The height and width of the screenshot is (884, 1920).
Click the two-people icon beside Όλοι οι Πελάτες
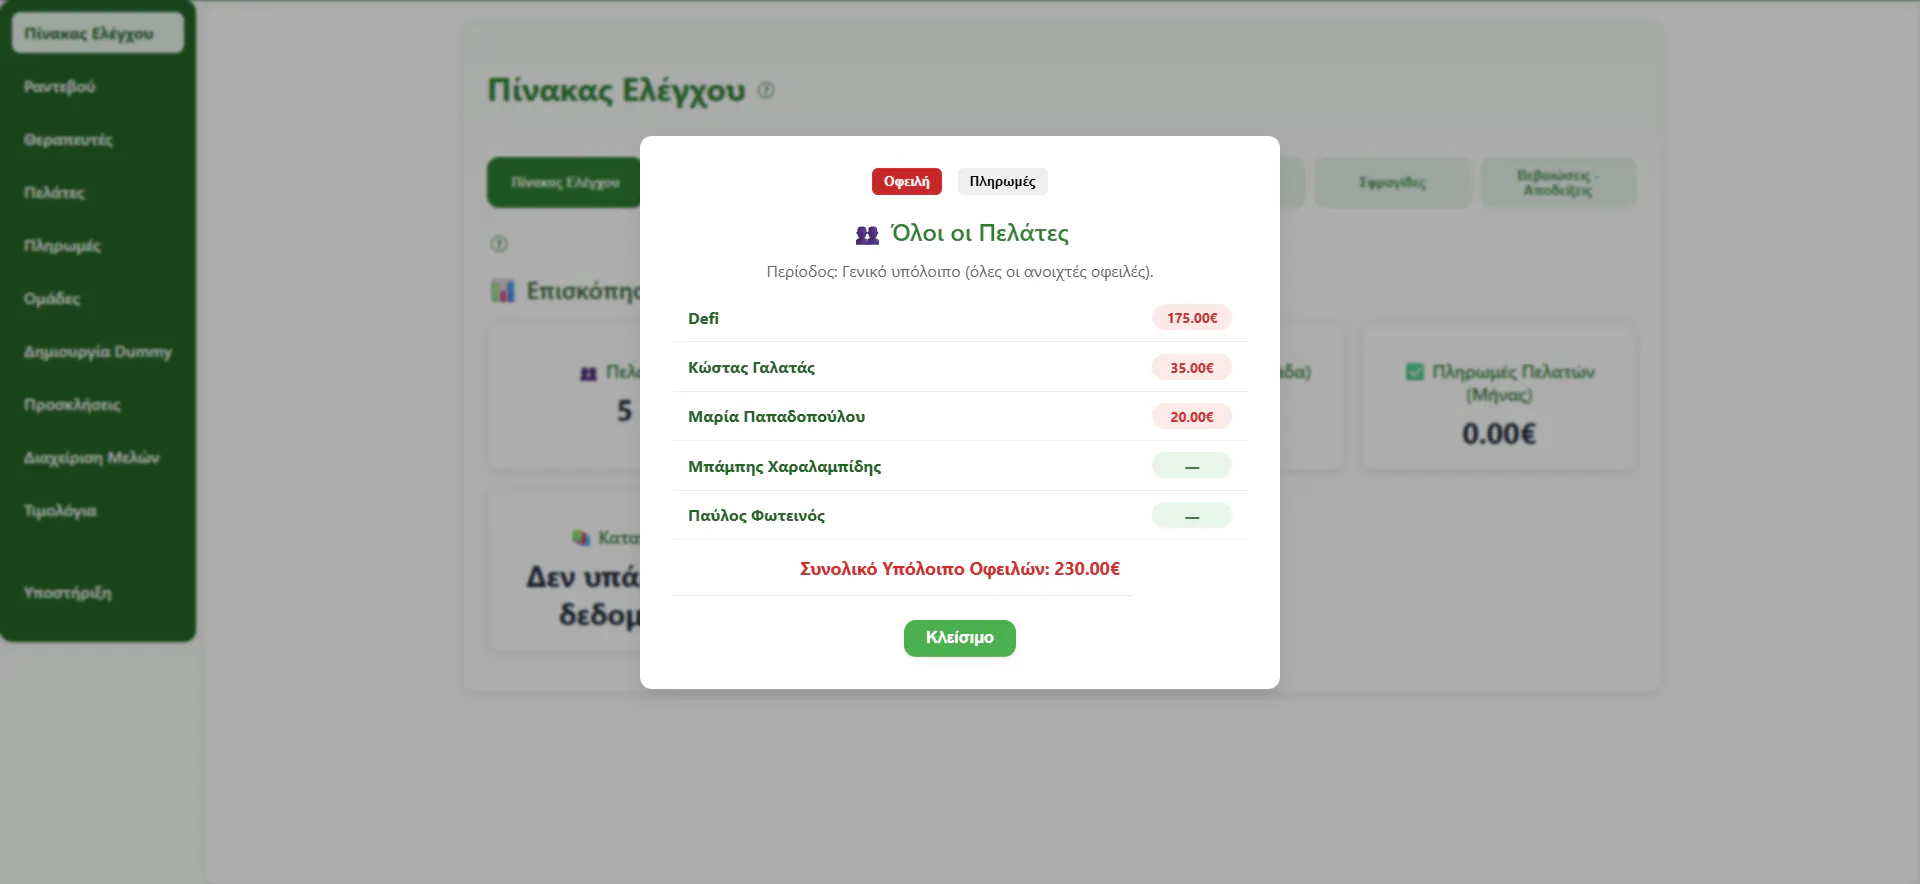[x=867, y=234]
